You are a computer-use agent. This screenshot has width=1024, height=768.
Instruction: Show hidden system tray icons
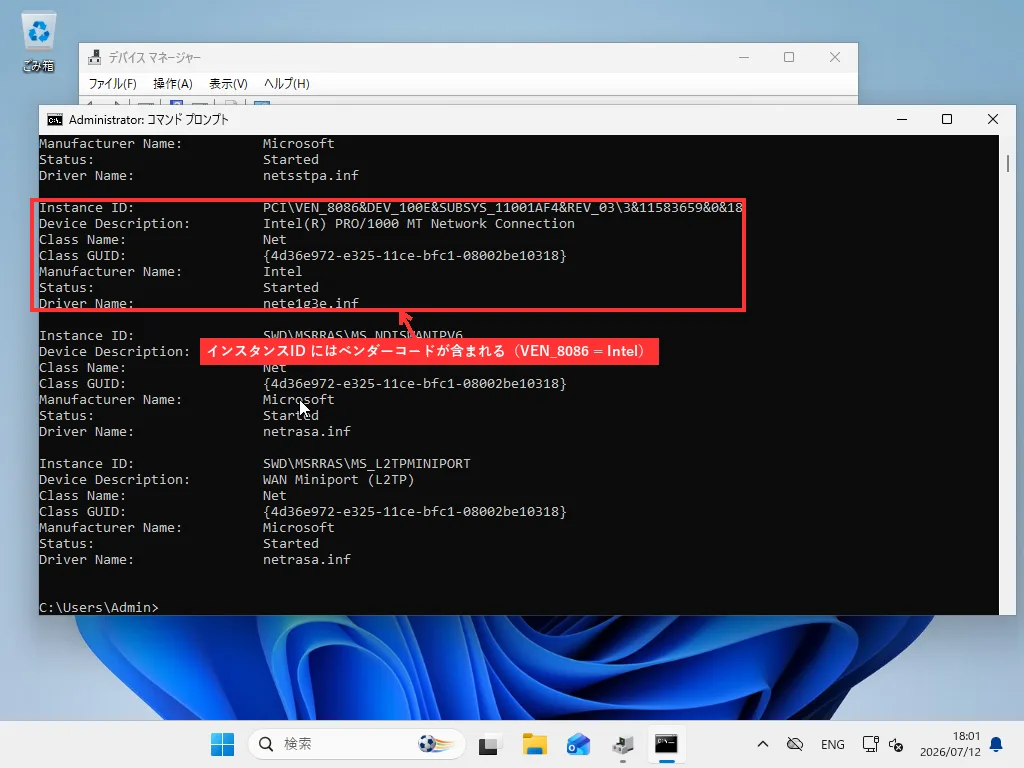(x=762, y=744)
